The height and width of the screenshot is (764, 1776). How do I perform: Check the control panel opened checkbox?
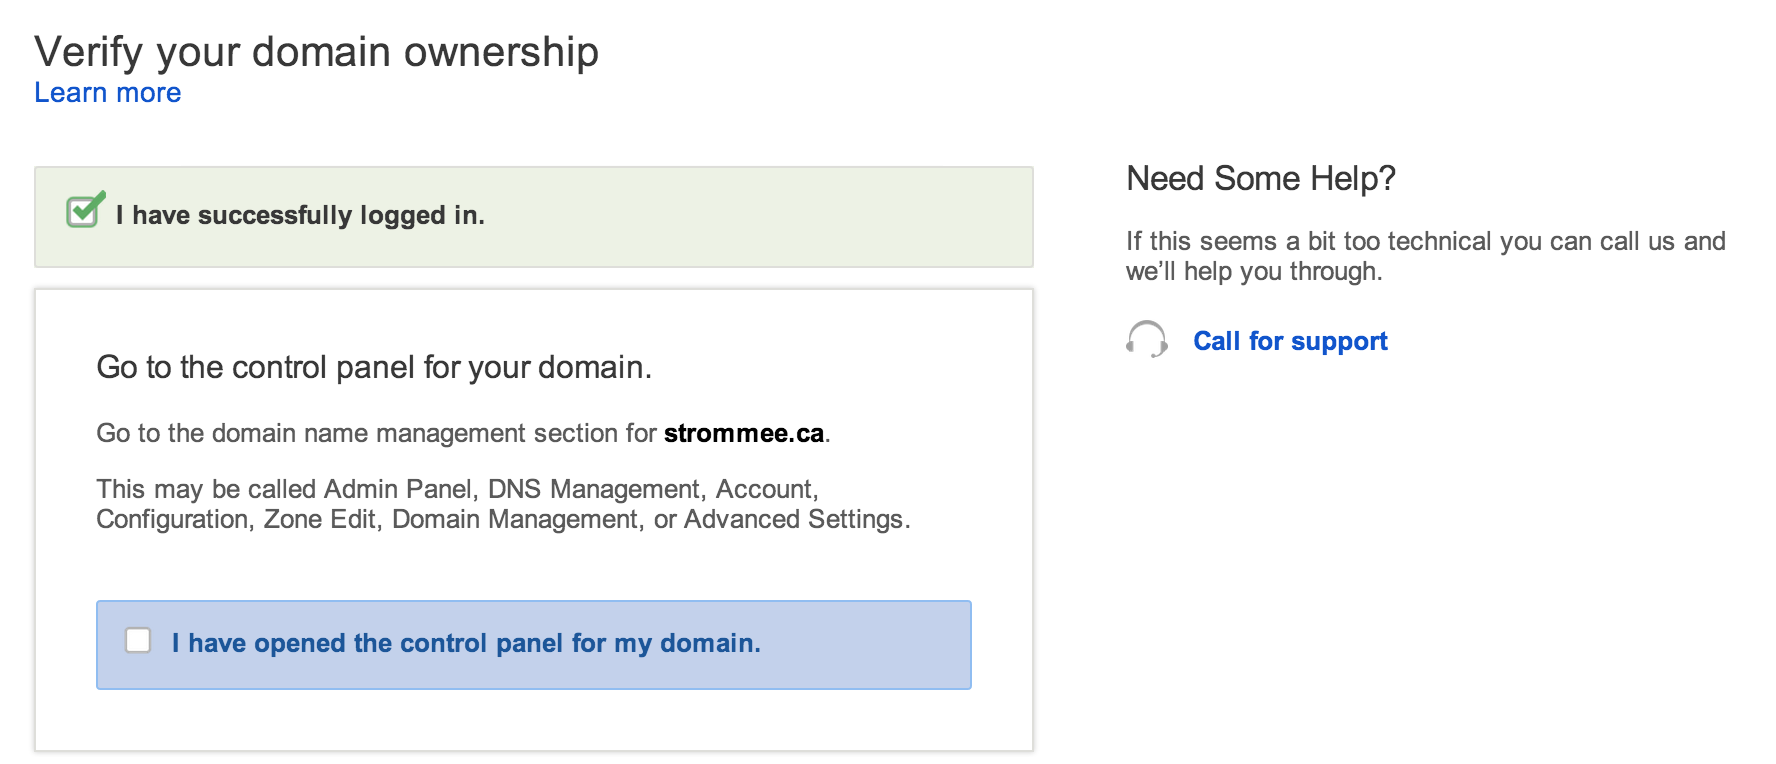click(138, 640)
